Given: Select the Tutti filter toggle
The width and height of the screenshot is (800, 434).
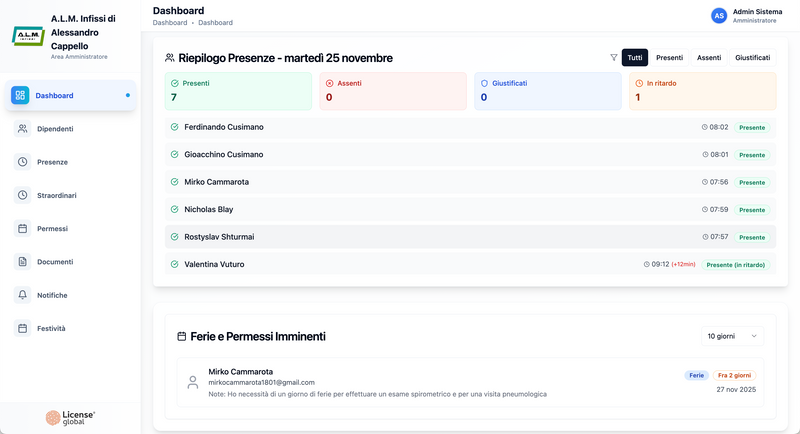Looking at the screenshot, I should pos(635,58).
